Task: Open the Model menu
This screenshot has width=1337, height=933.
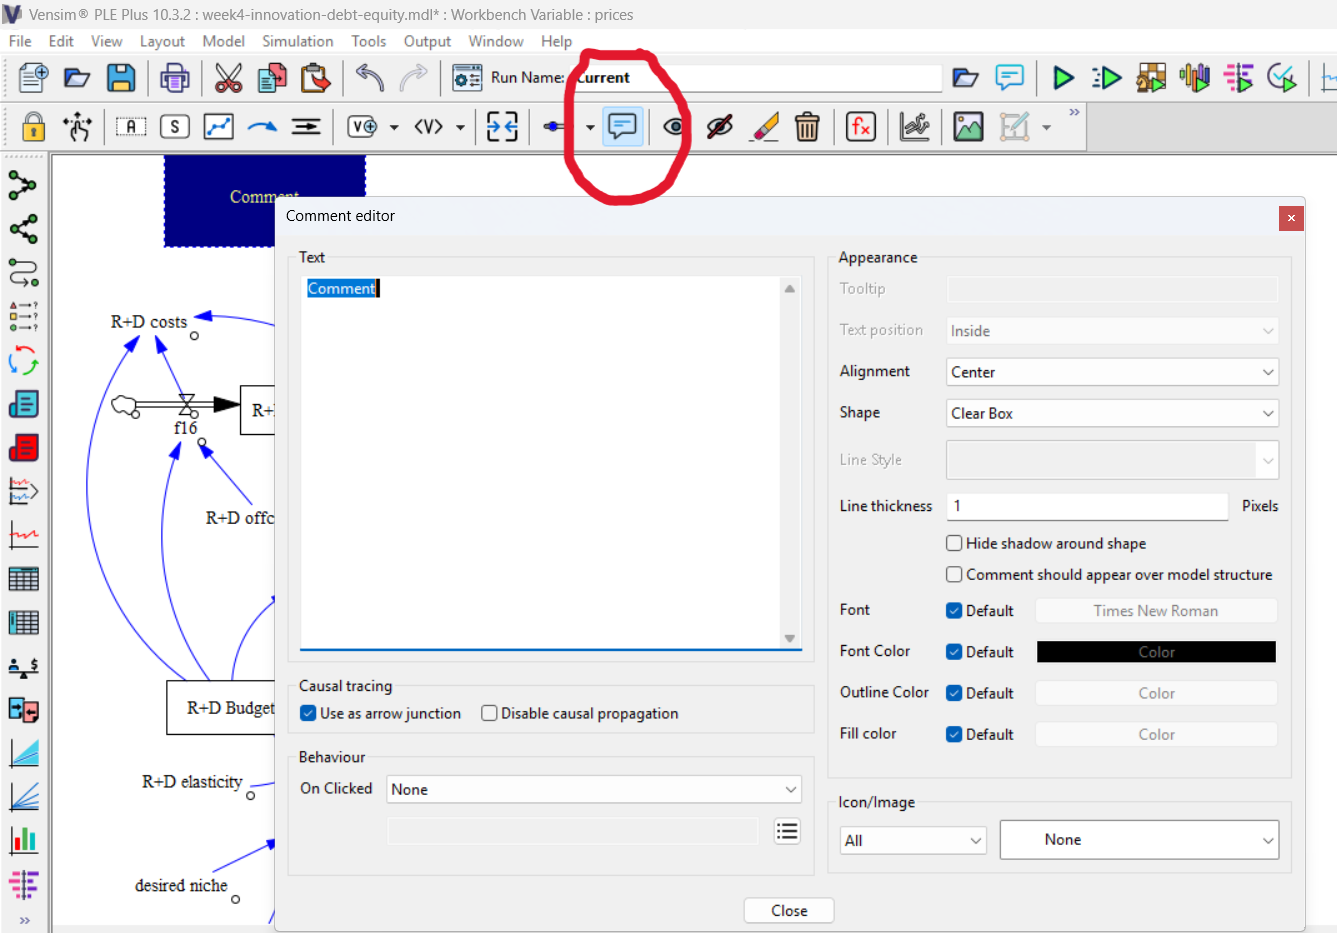Action: click(x=223, y=41)
